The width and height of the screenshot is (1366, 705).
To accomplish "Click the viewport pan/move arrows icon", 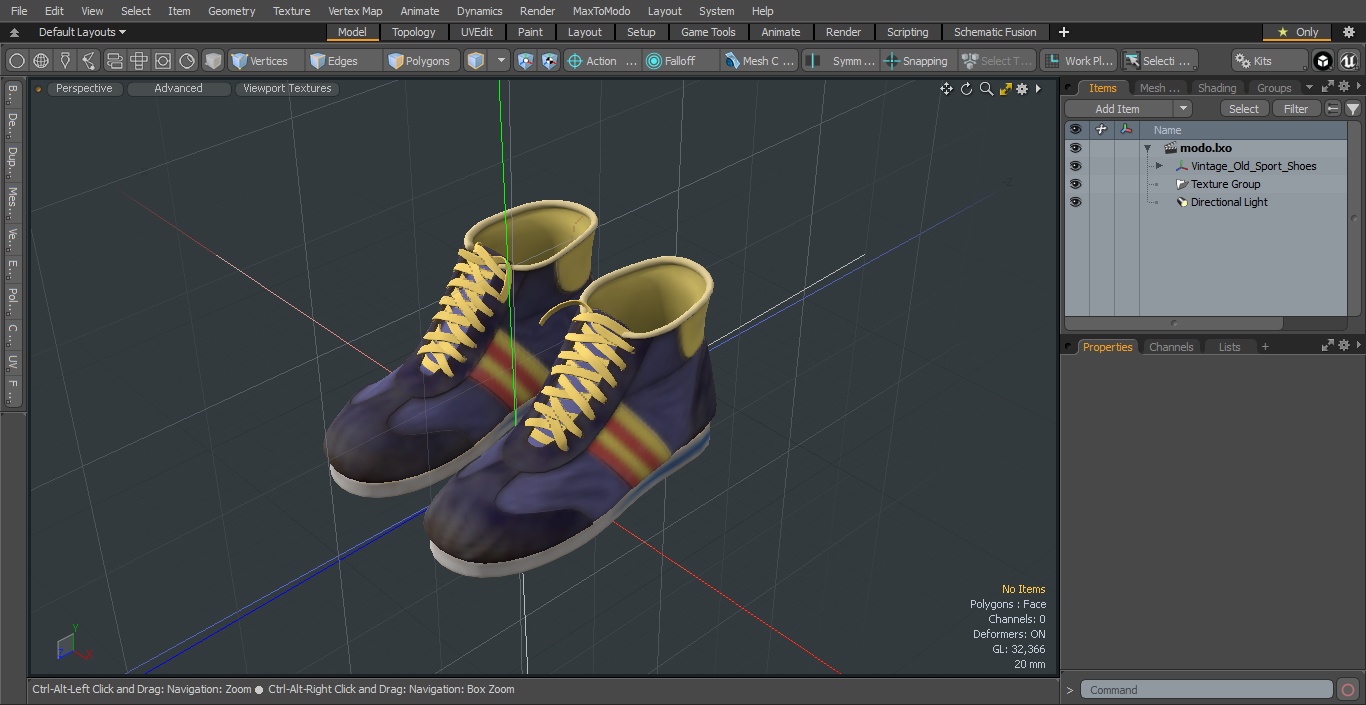I will point(946,89).
